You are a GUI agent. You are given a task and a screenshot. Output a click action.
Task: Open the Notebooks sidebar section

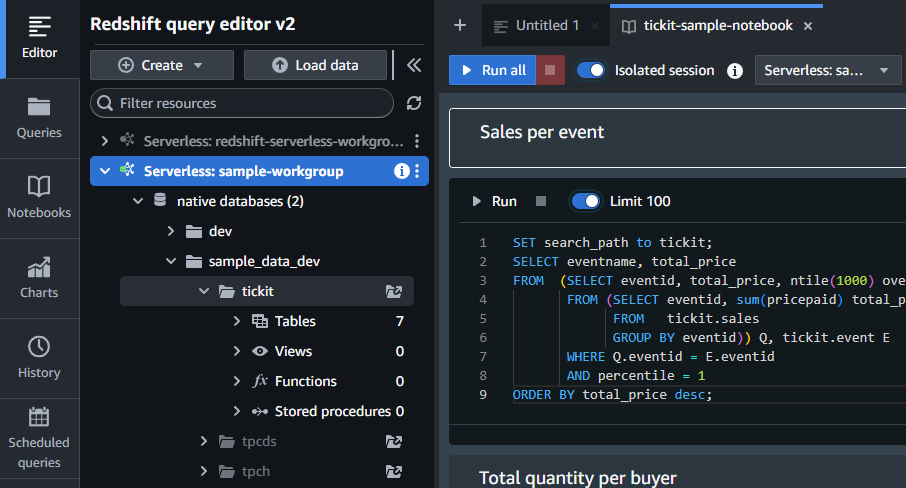[39, 198]
